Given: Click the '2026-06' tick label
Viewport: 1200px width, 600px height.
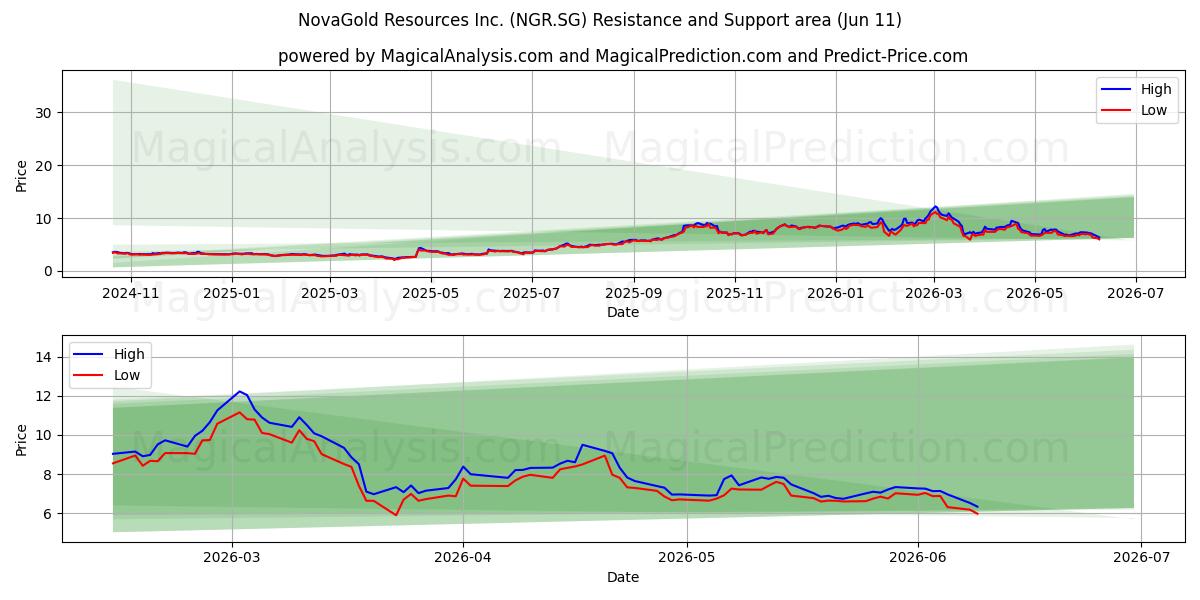Looking at the screenshot, I should [918, 558].
